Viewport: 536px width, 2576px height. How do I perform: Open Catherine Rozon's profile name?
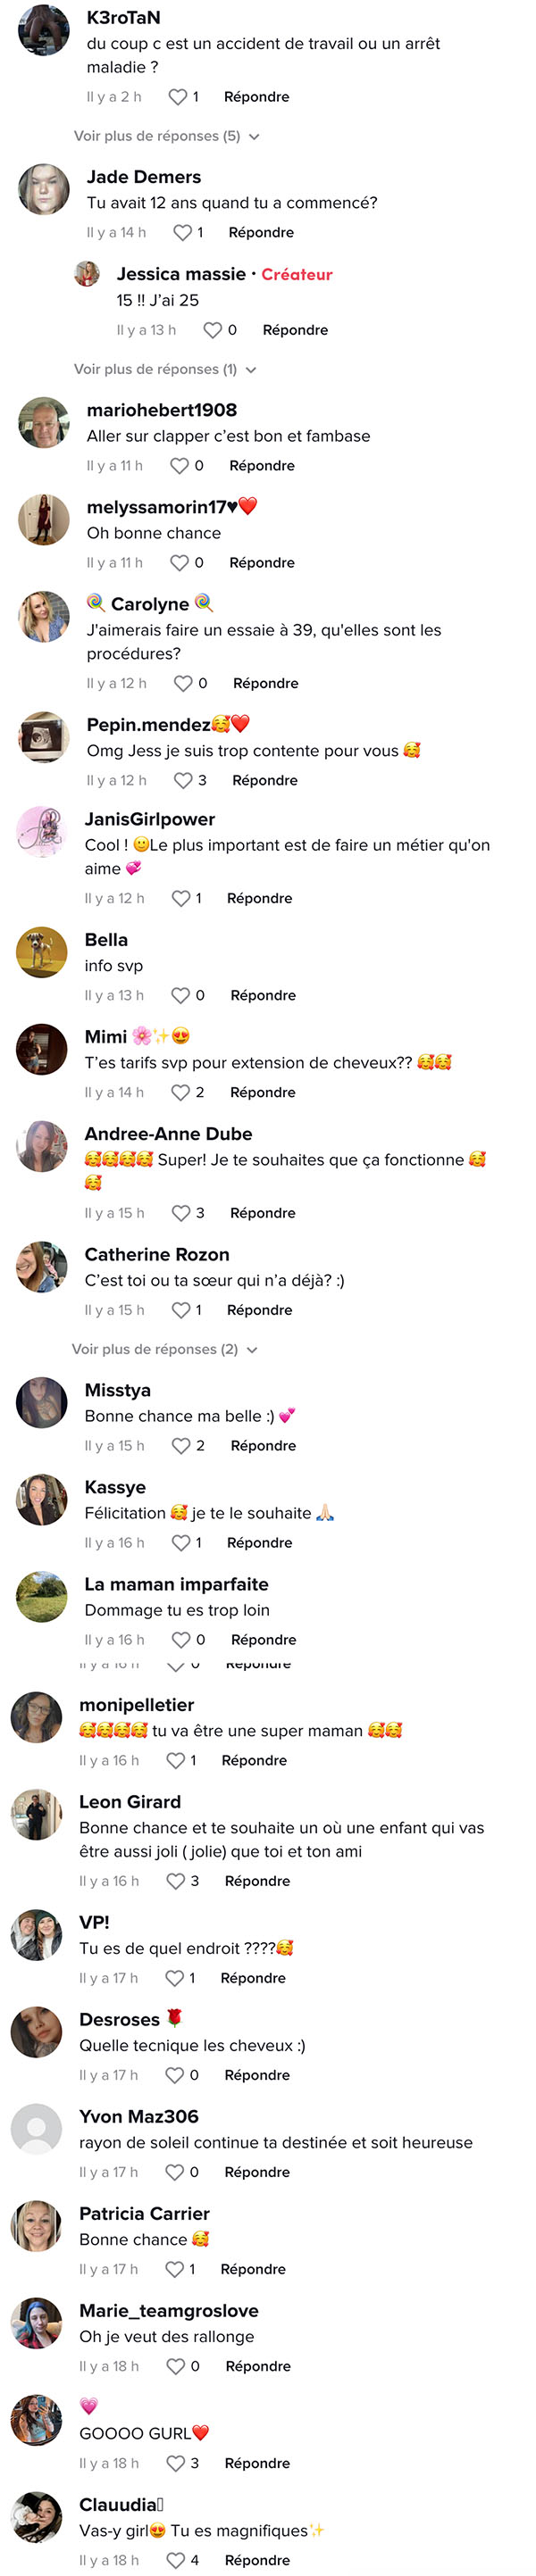(157, 1254)
